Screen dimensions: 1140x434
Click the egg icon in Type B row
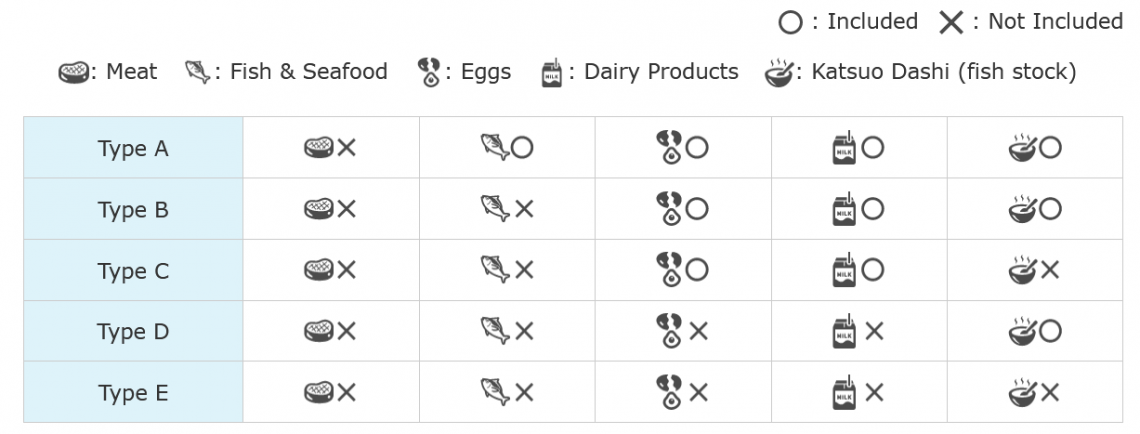click(x=669, y=209)
